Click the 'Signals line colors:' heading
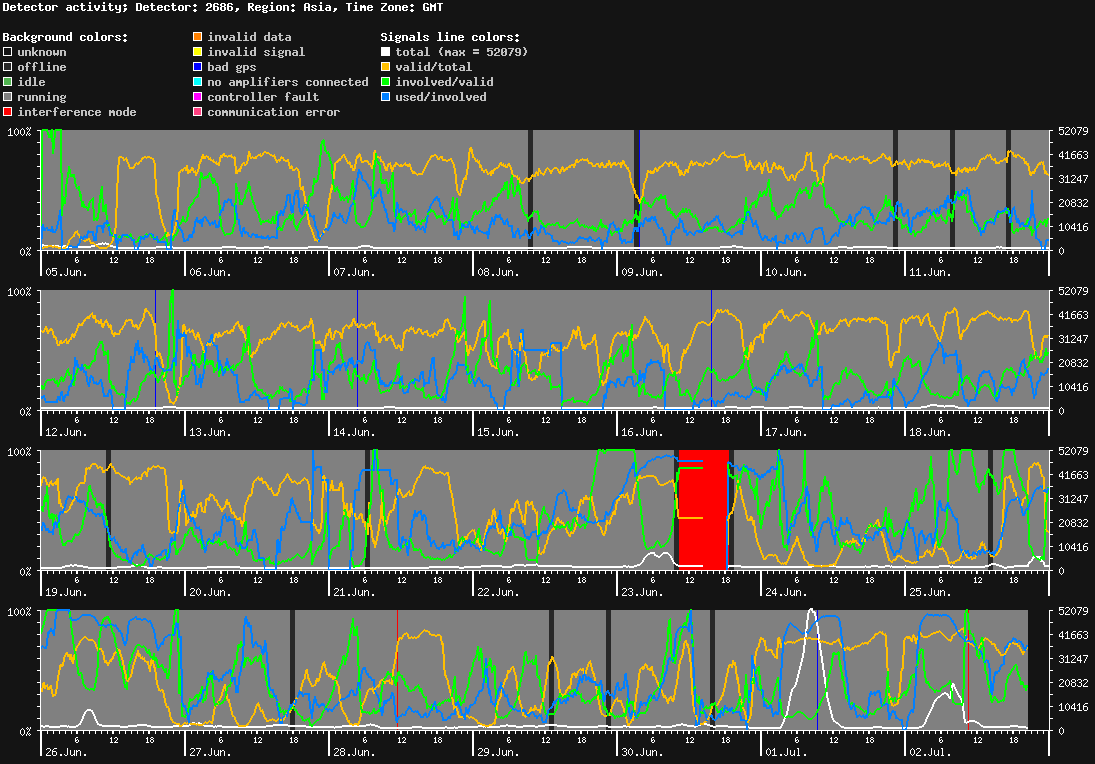This screenshot has width=1095, height=764. (x=450, y=37)
